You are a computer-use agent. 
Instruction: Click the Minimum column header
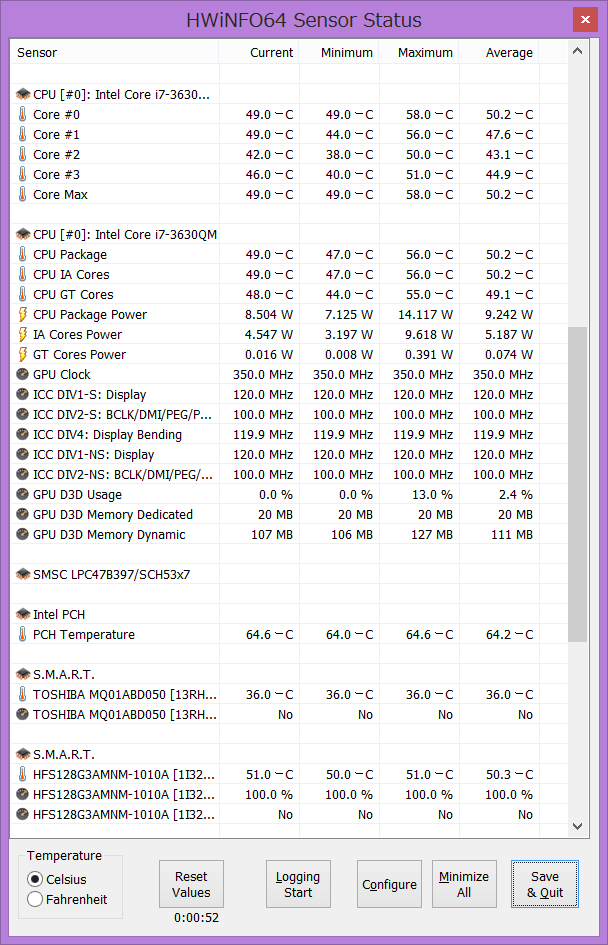pos(339,52)
